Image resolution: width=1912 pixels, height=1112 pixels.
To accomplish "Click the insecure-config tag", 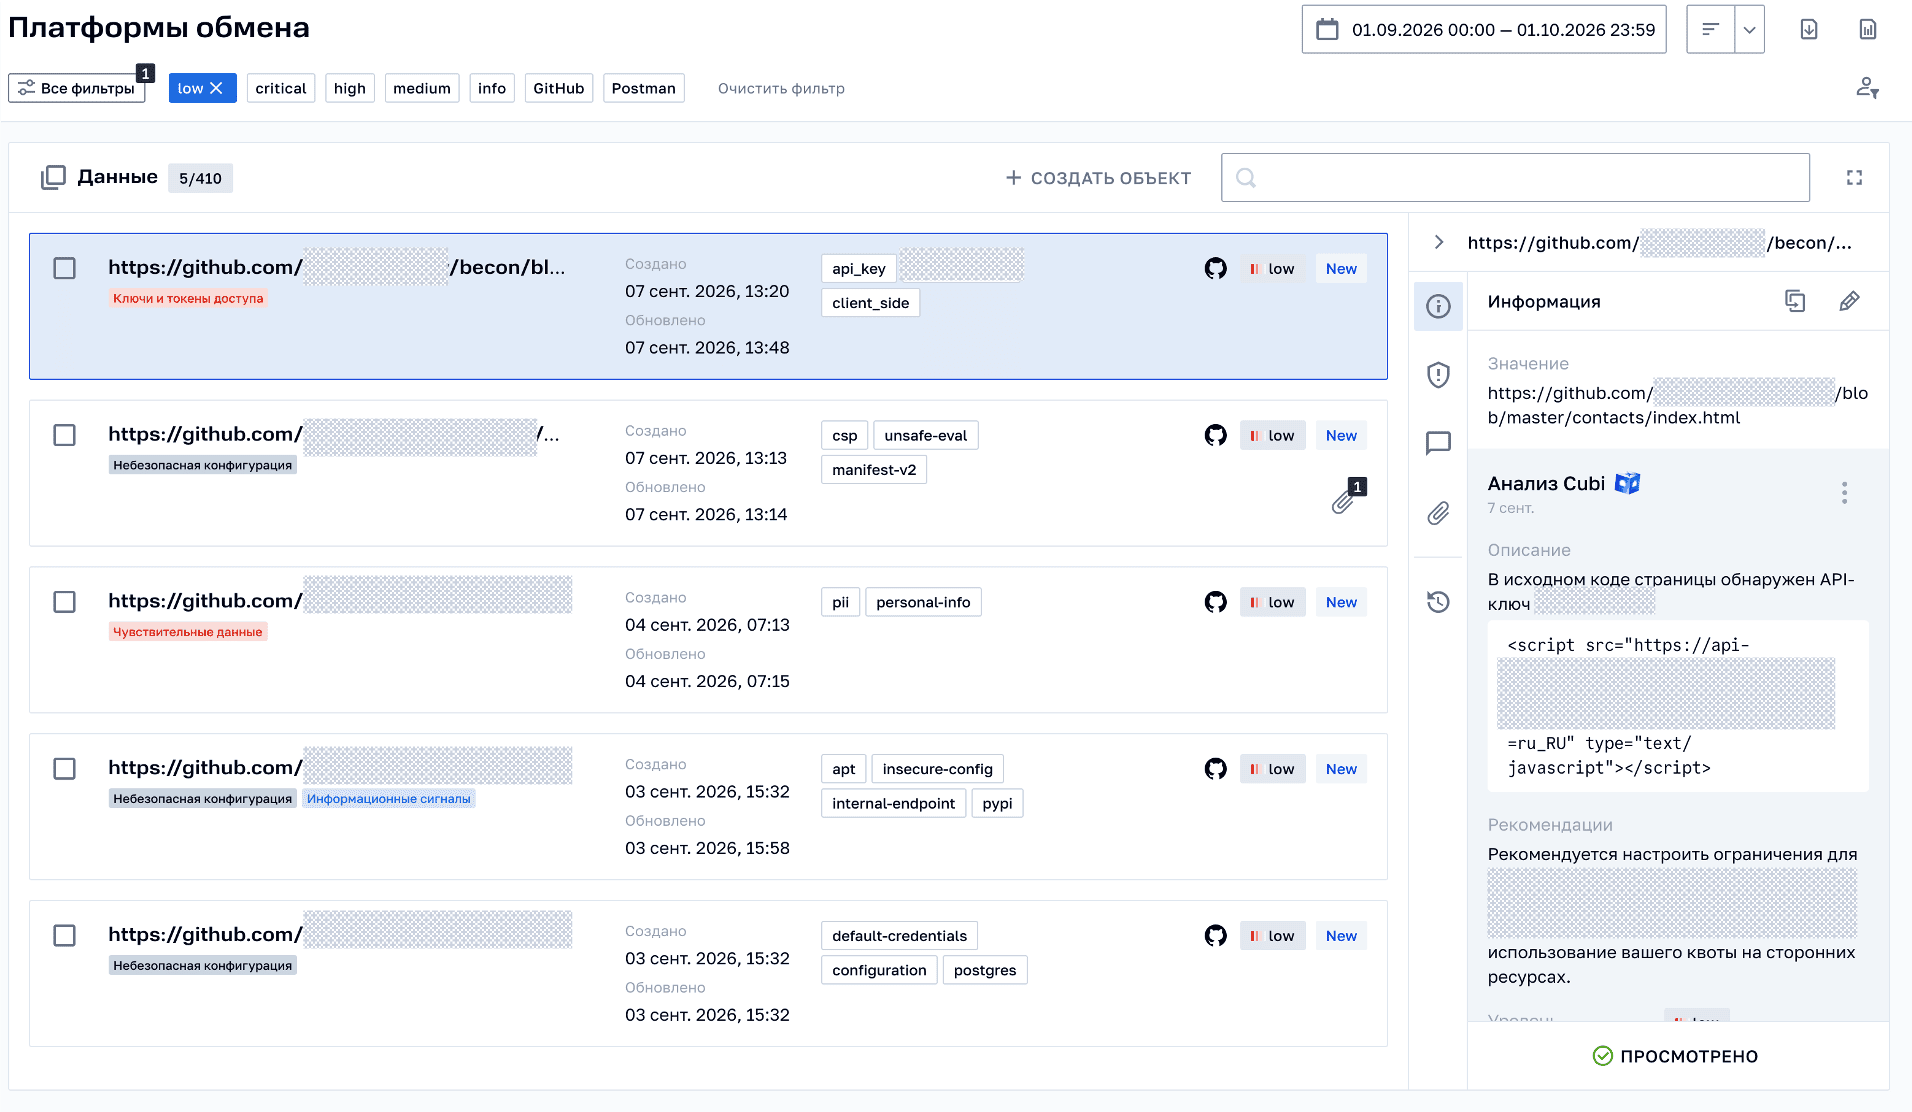I will click(x=938, y=769).
